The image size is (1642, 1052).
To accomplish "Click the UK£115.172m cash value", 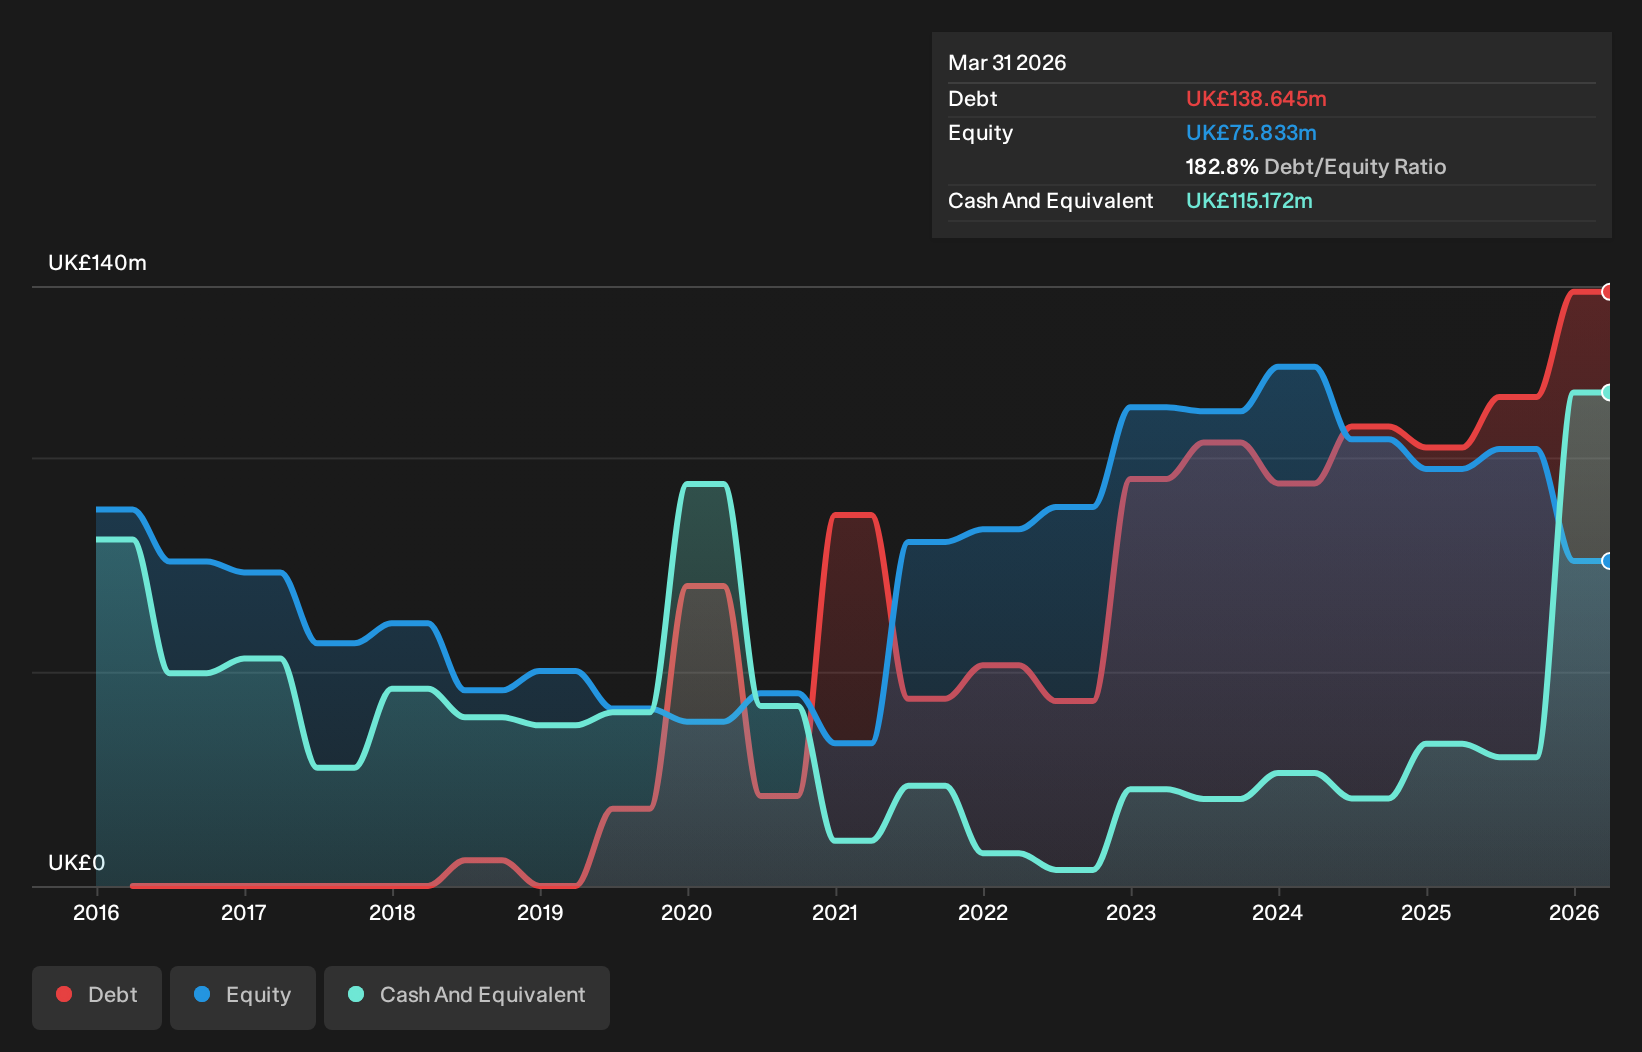I will tap(1249, 201).
